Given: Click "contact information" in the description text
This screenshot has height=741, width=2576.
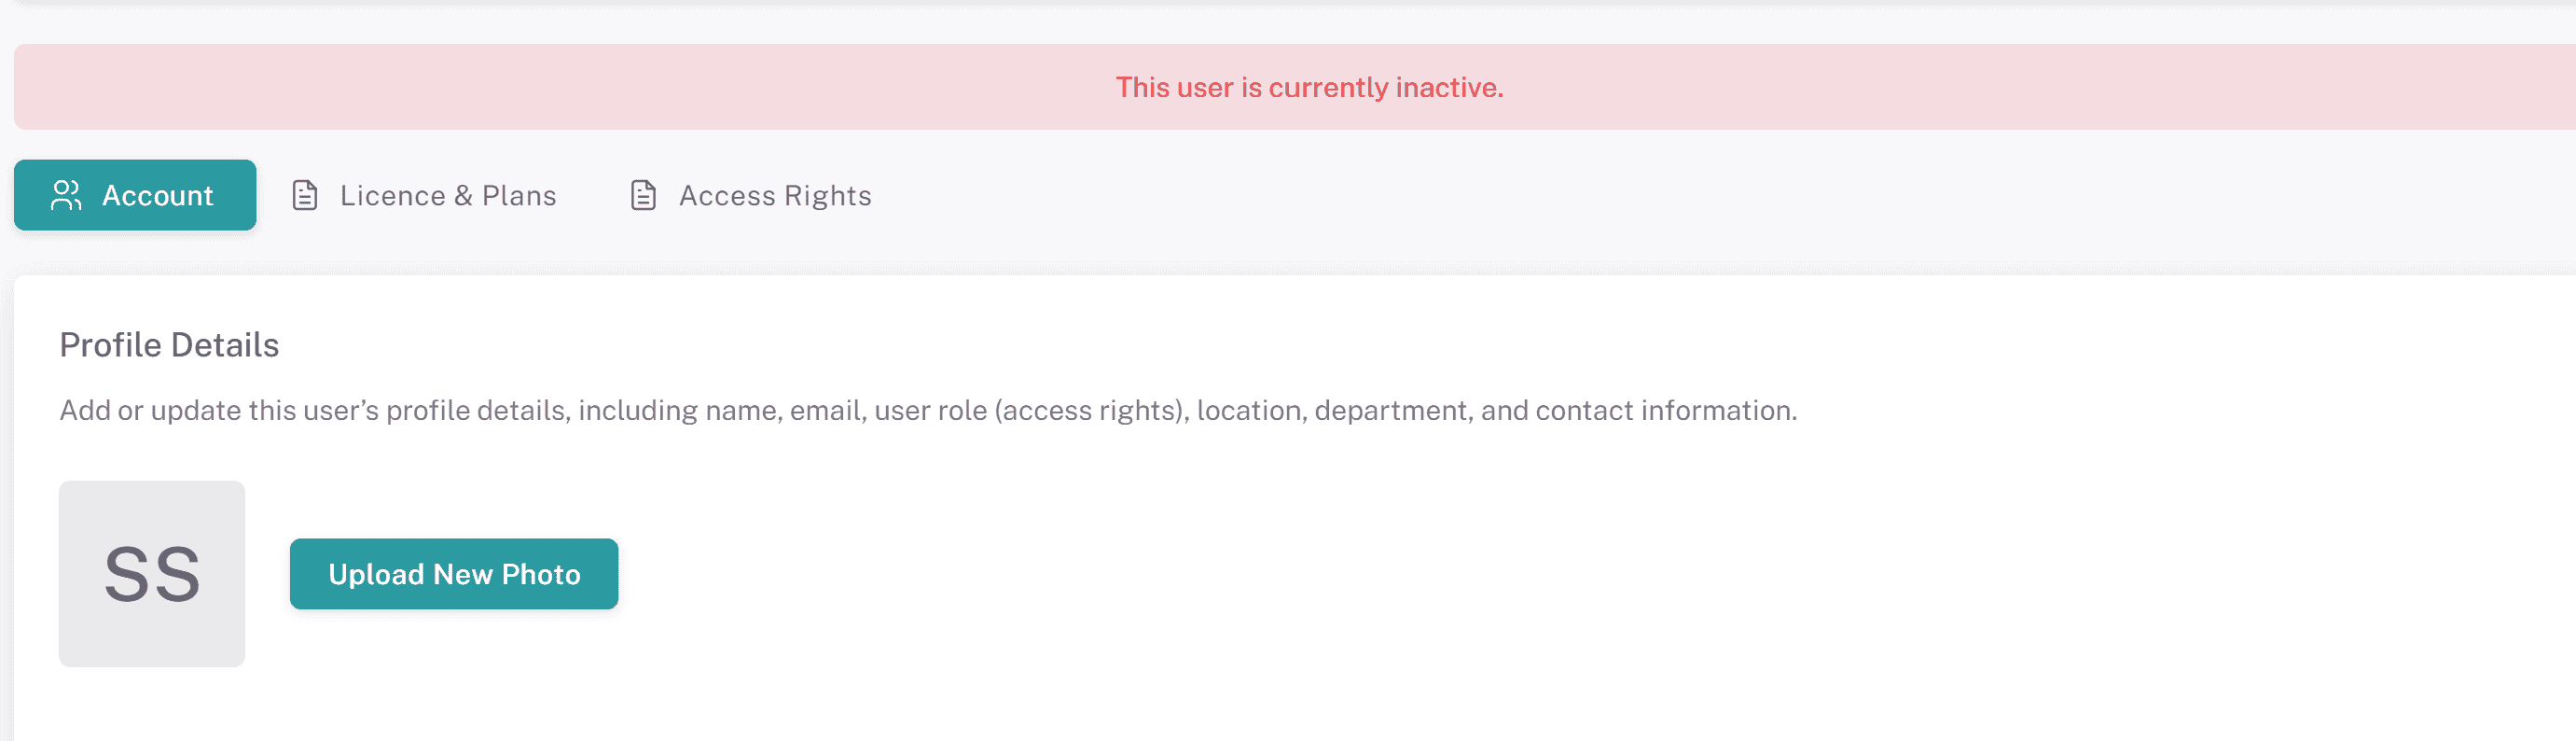Looking at the screenshot, I should coord(1665,410).
